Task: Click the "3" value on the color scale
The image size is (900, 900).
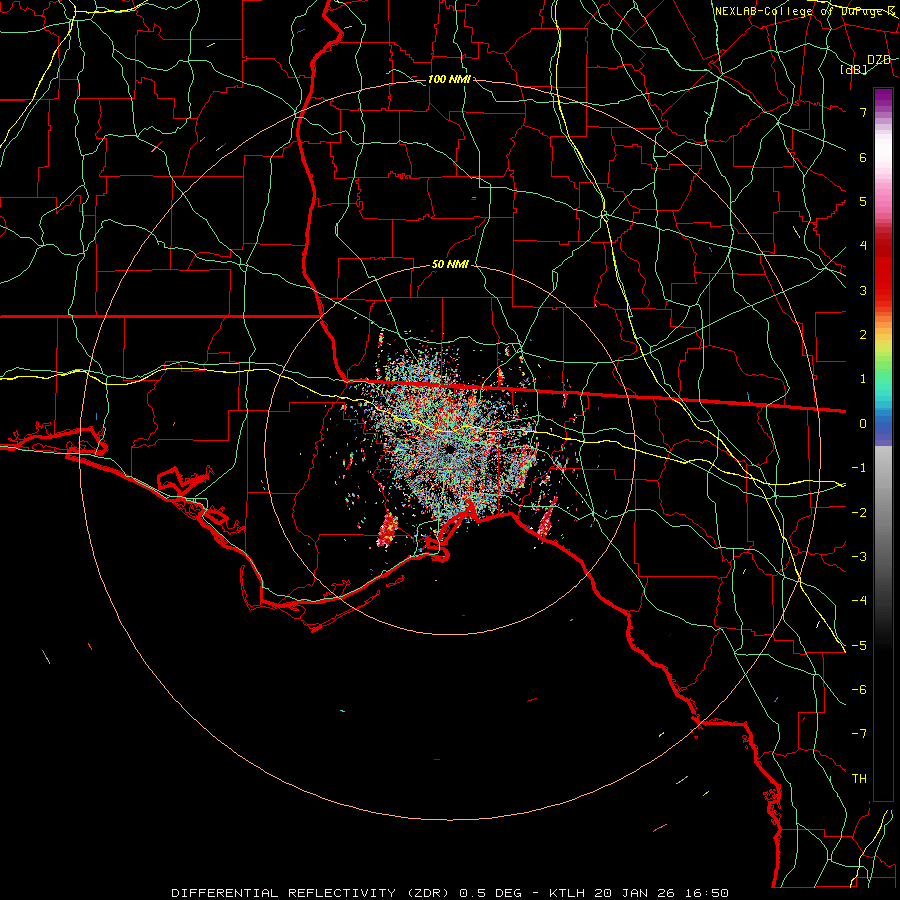Action: click(x=863, y=290)
